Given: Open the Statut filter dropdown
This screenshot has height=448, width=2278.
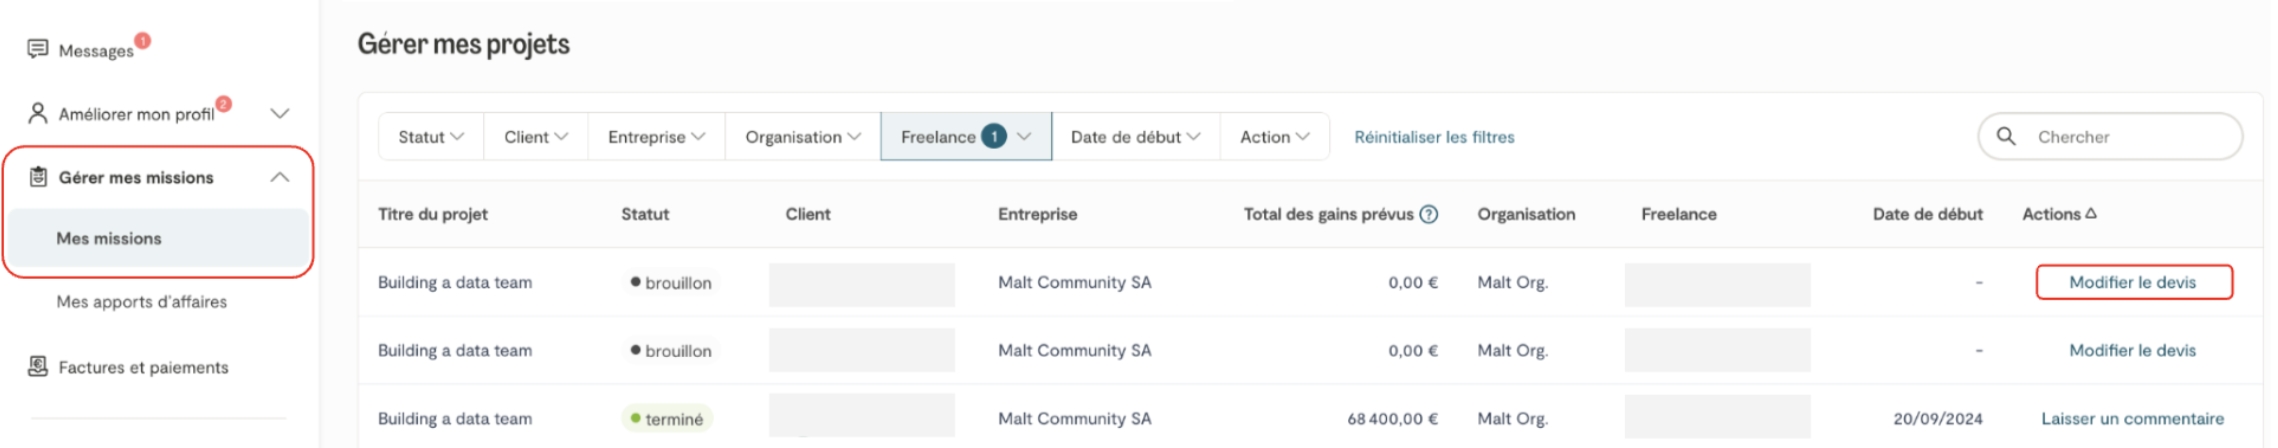Looking at the screenshot, I should (x=431, y=137).
